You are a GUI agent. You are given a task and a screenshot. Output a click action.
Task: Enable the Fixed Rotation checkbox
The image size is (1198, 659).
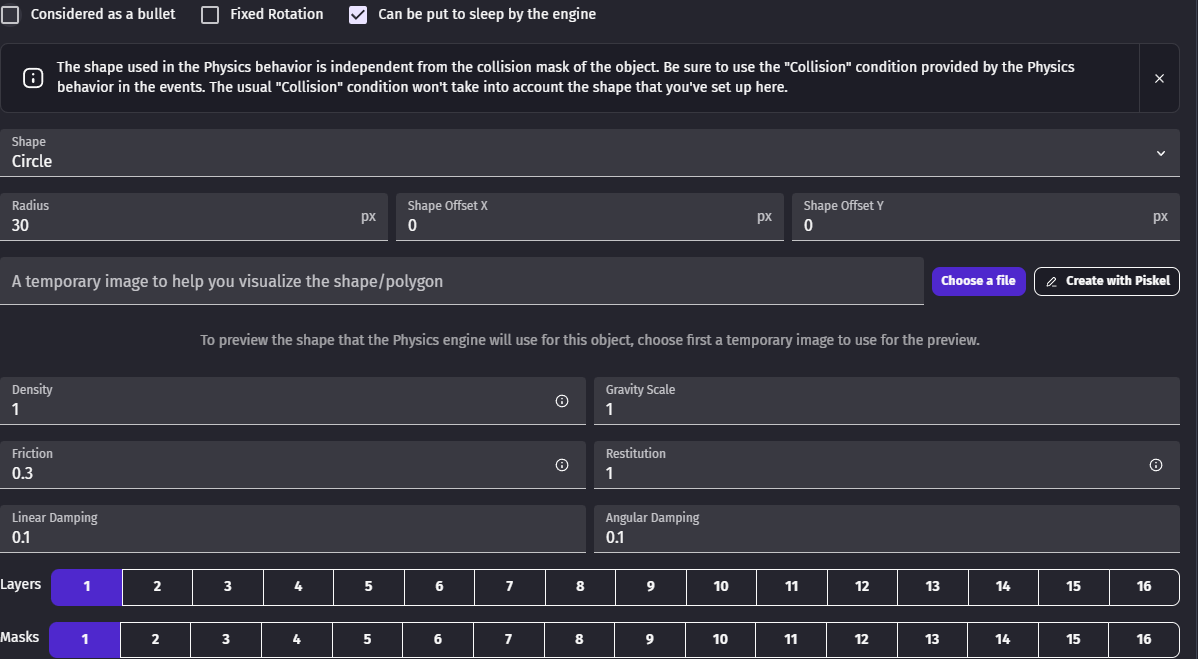210,15
